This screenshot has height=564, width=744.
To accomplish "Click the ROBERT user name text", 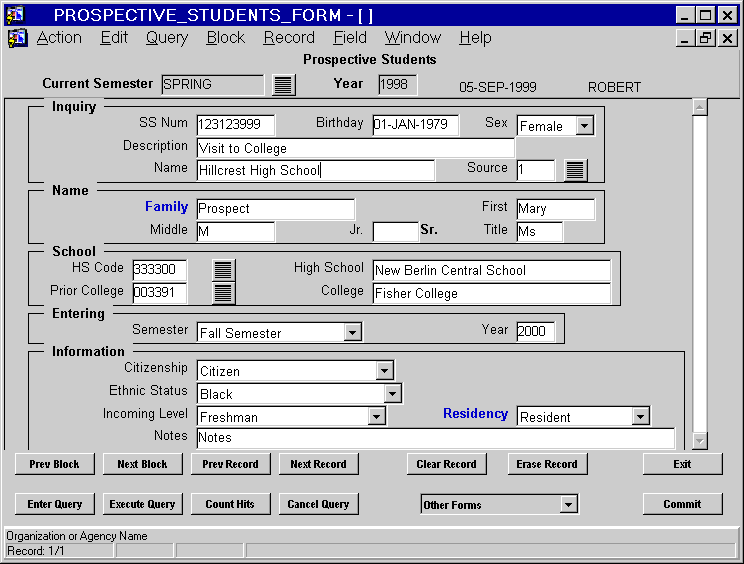I will pos(614,87).
